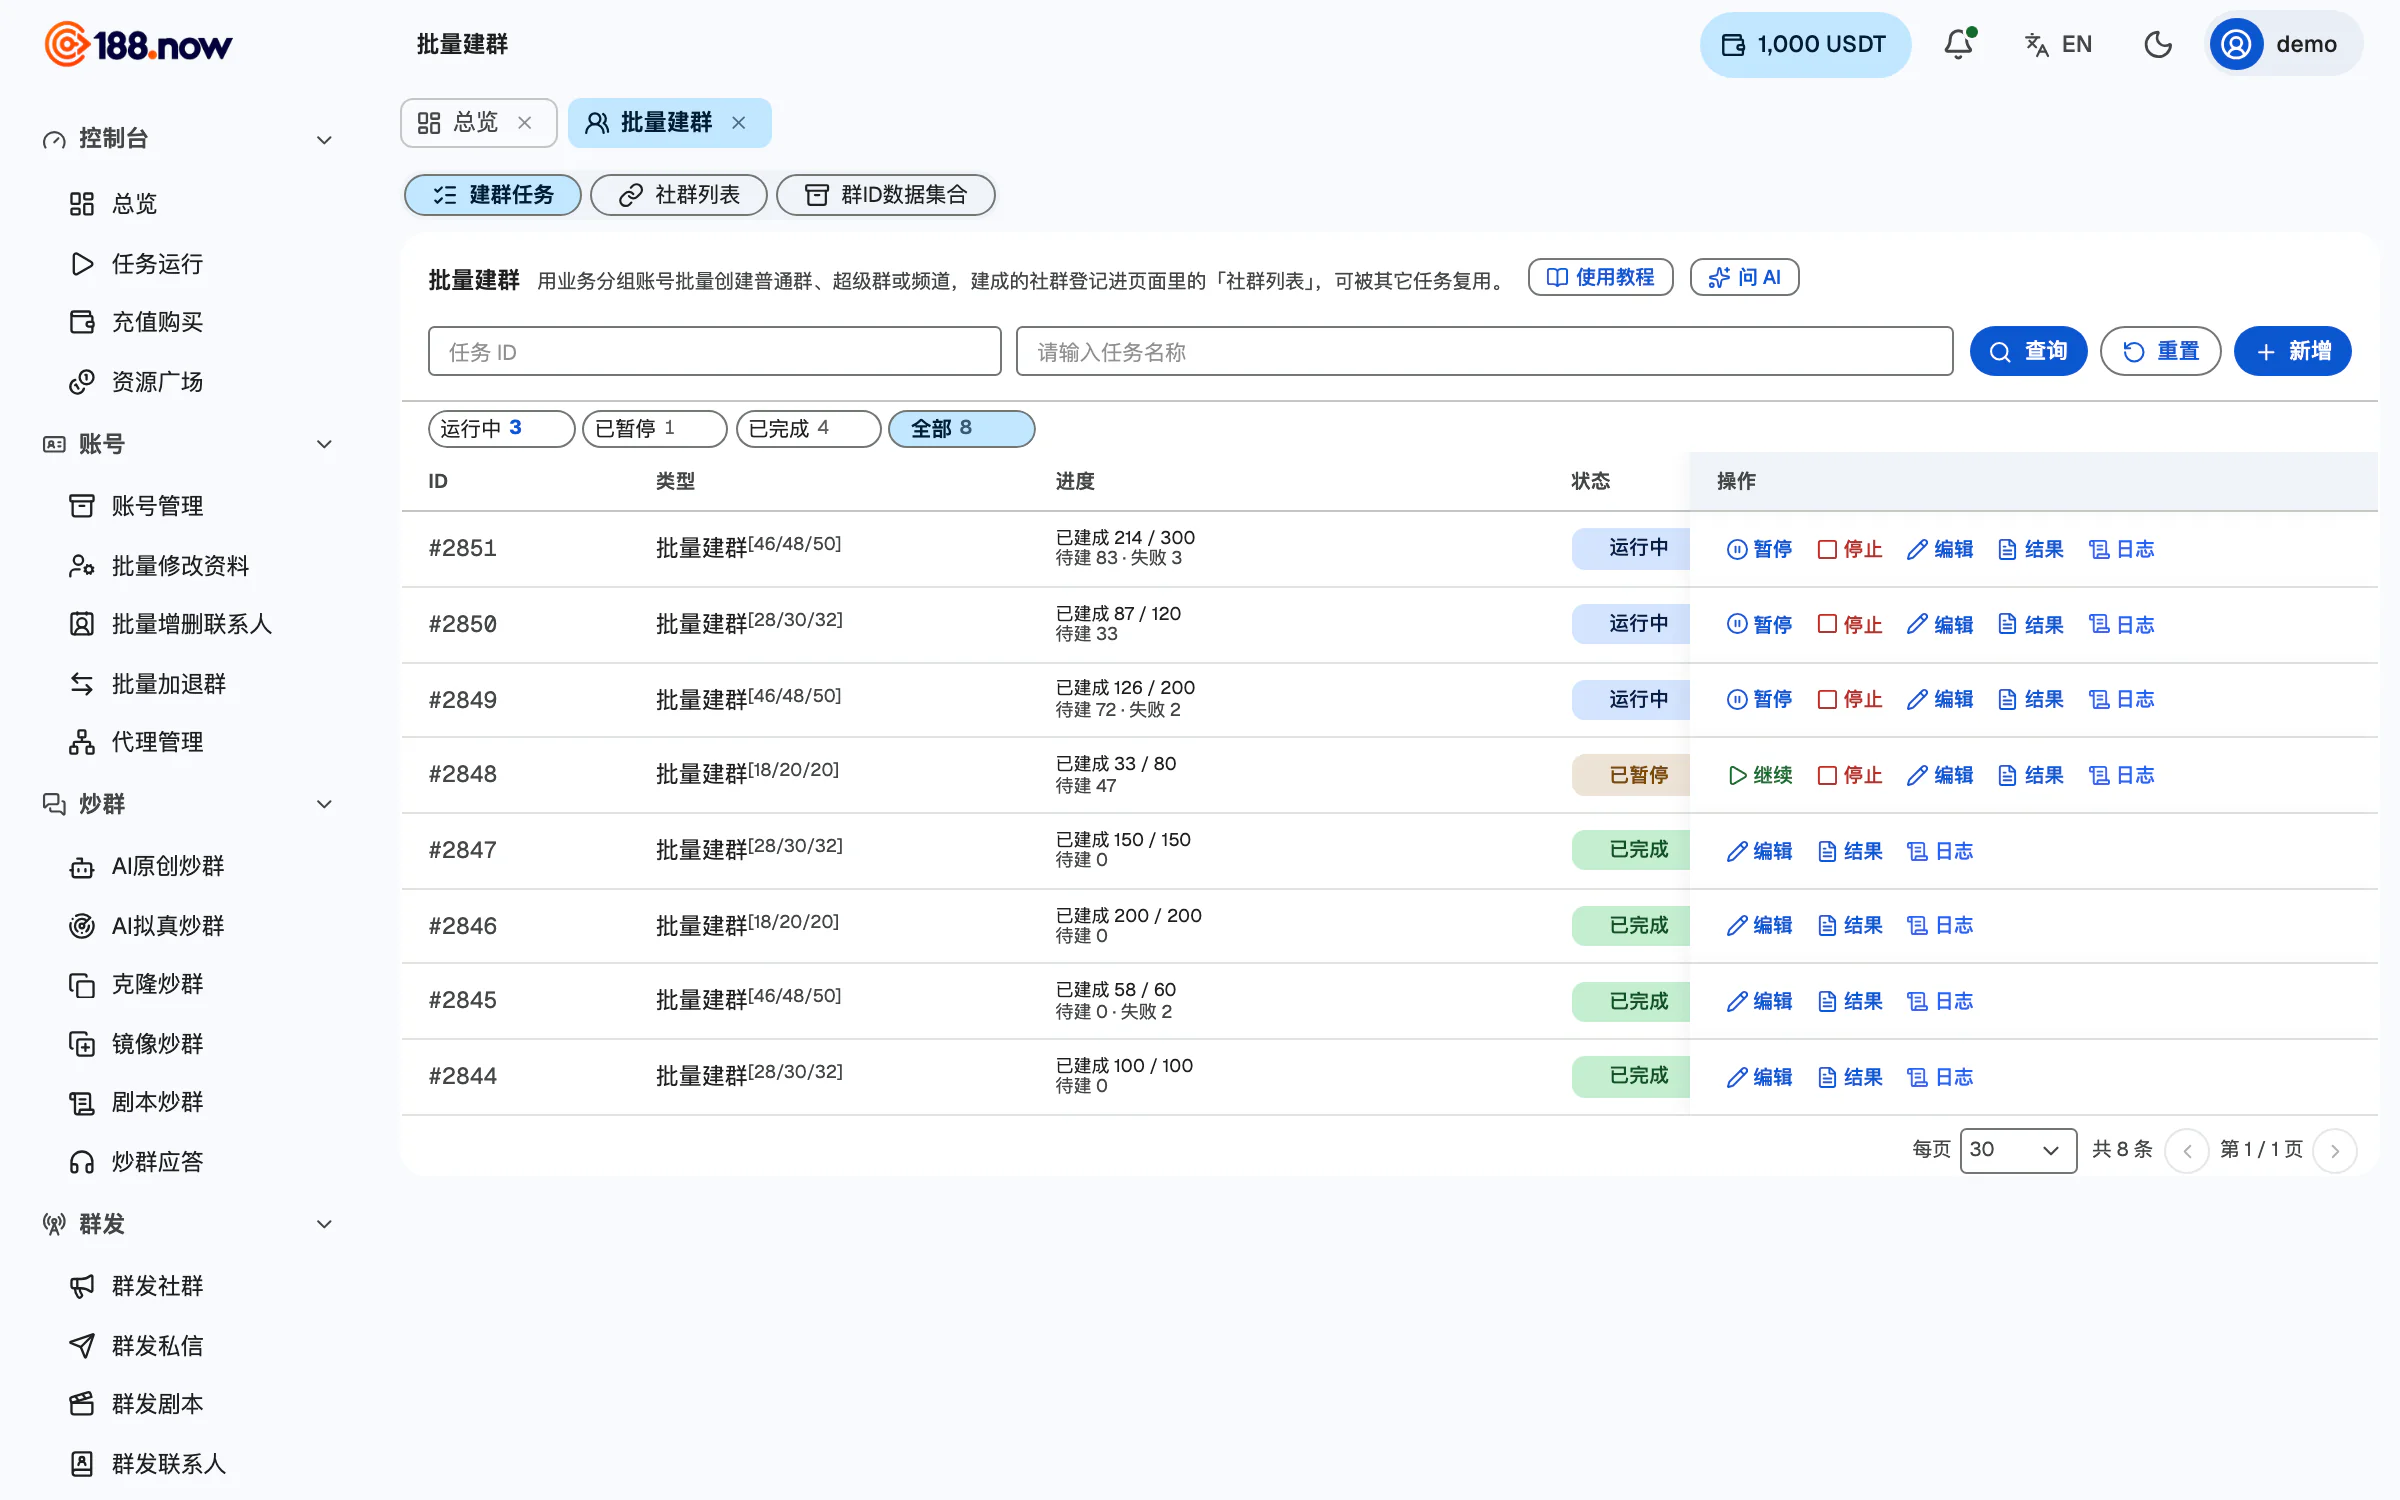Edit task #2849
The image size is (2400, 1500).
[x=1939, y=699]
